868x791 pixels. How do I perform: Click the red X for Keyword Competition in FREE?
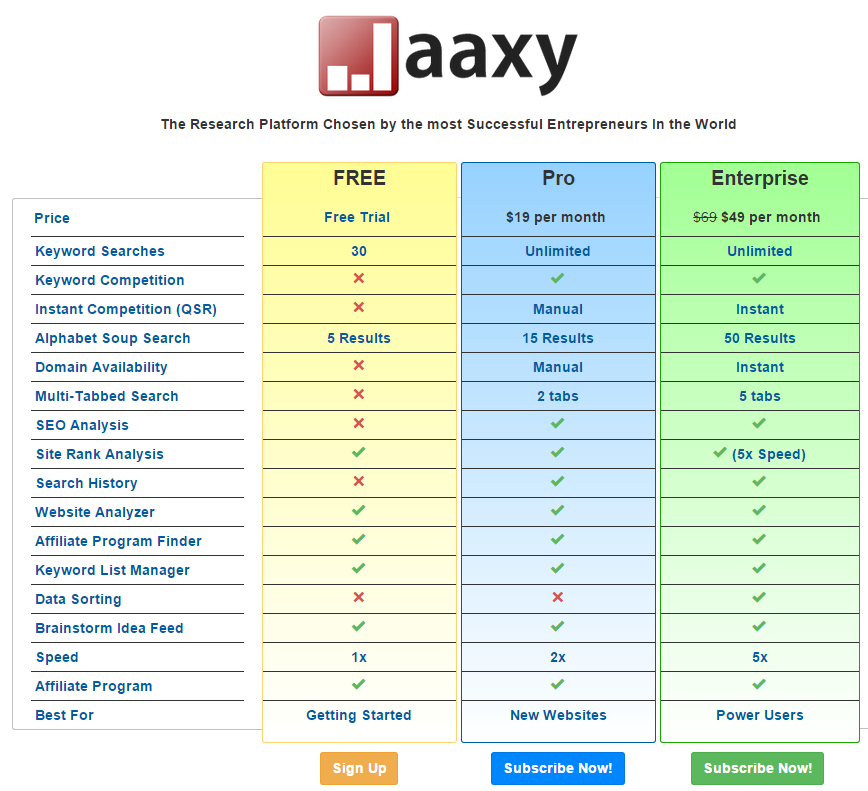(359, 278)
